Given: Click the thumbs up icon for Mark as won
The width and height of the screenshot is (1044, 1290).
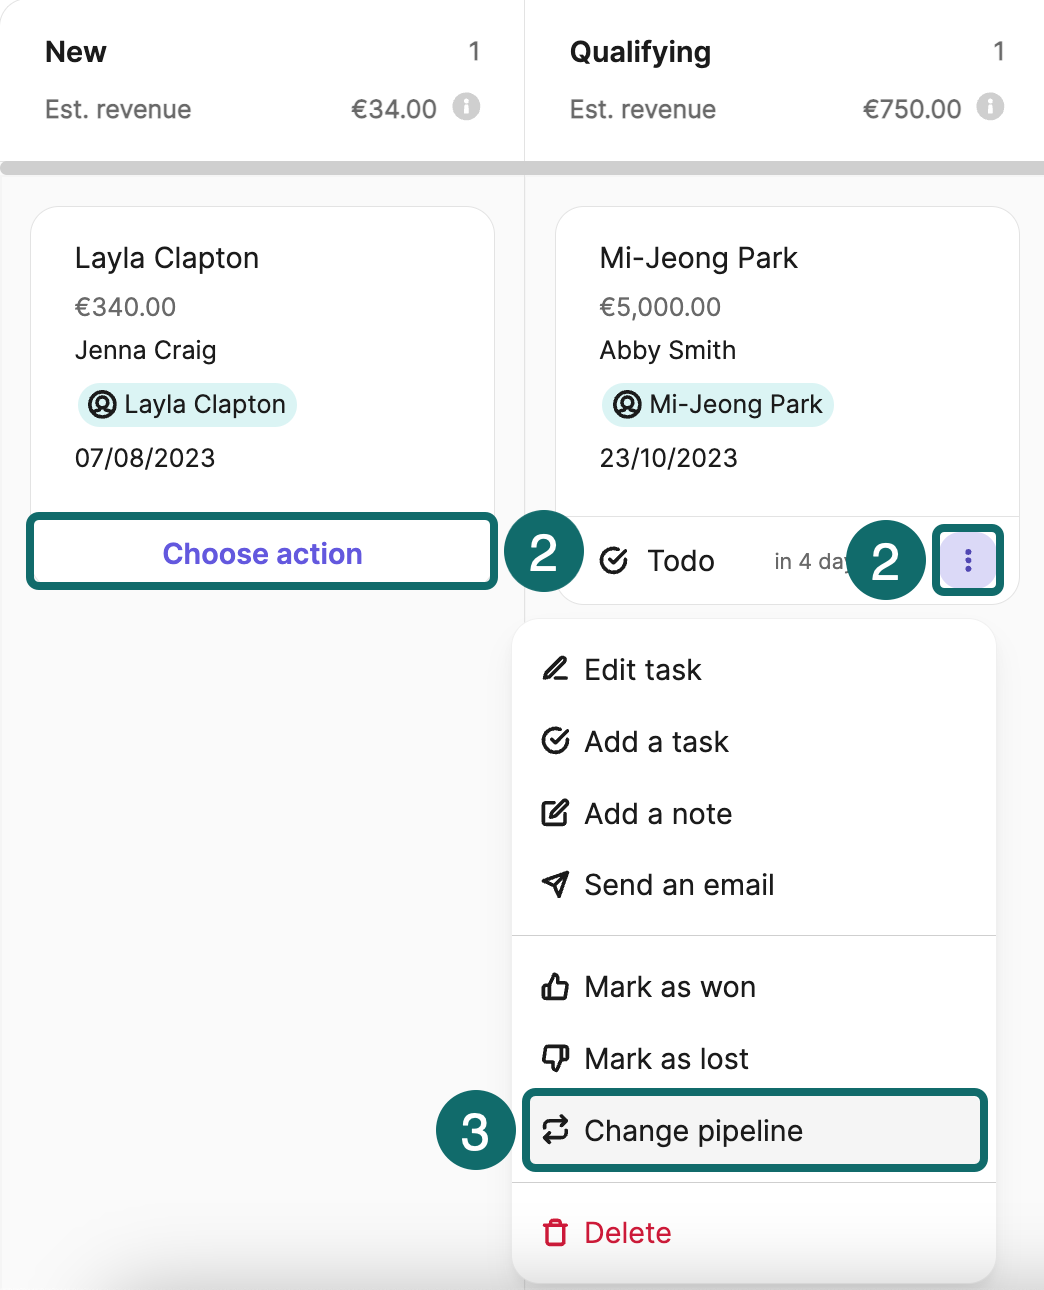Looking at the screenshot, I should coord(555,986).
